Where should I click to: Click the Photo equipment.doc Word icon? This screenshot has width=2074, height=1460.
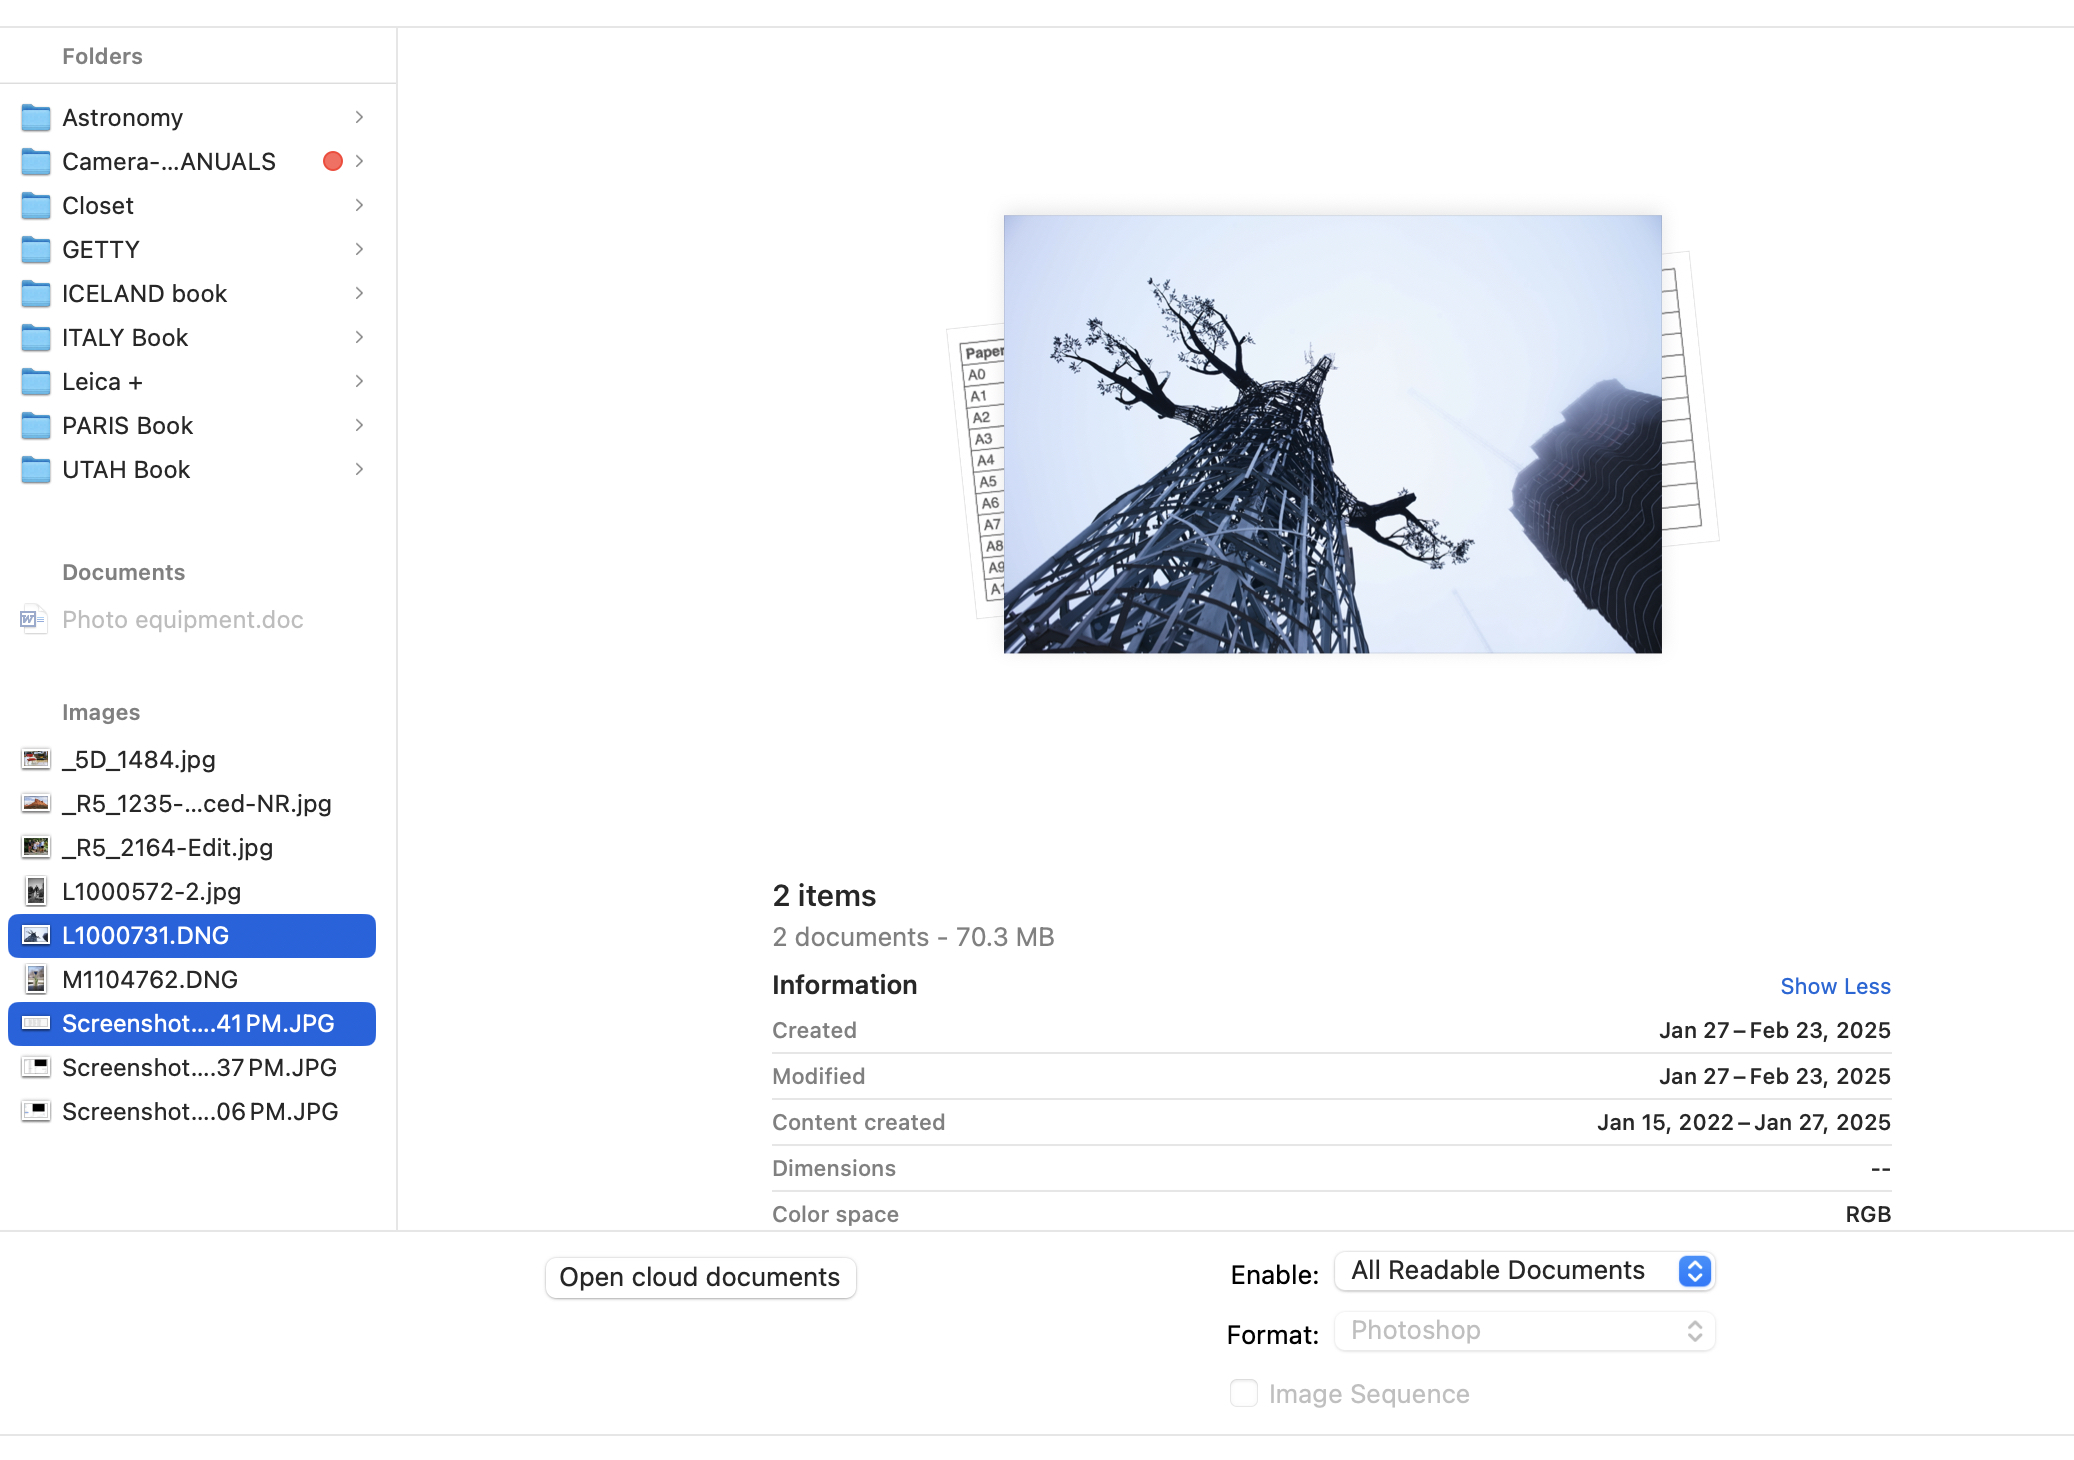pyautogui.click(x=33, y=620)
